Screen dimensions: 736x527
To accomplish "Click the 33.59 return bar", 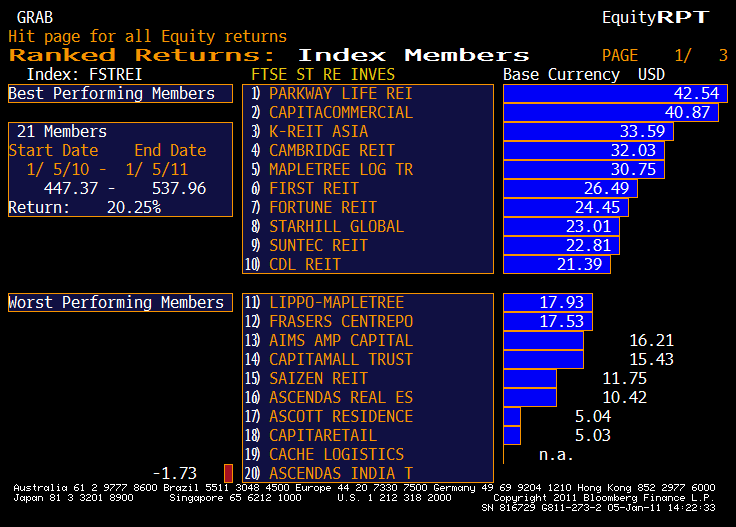I will [588, 131].
